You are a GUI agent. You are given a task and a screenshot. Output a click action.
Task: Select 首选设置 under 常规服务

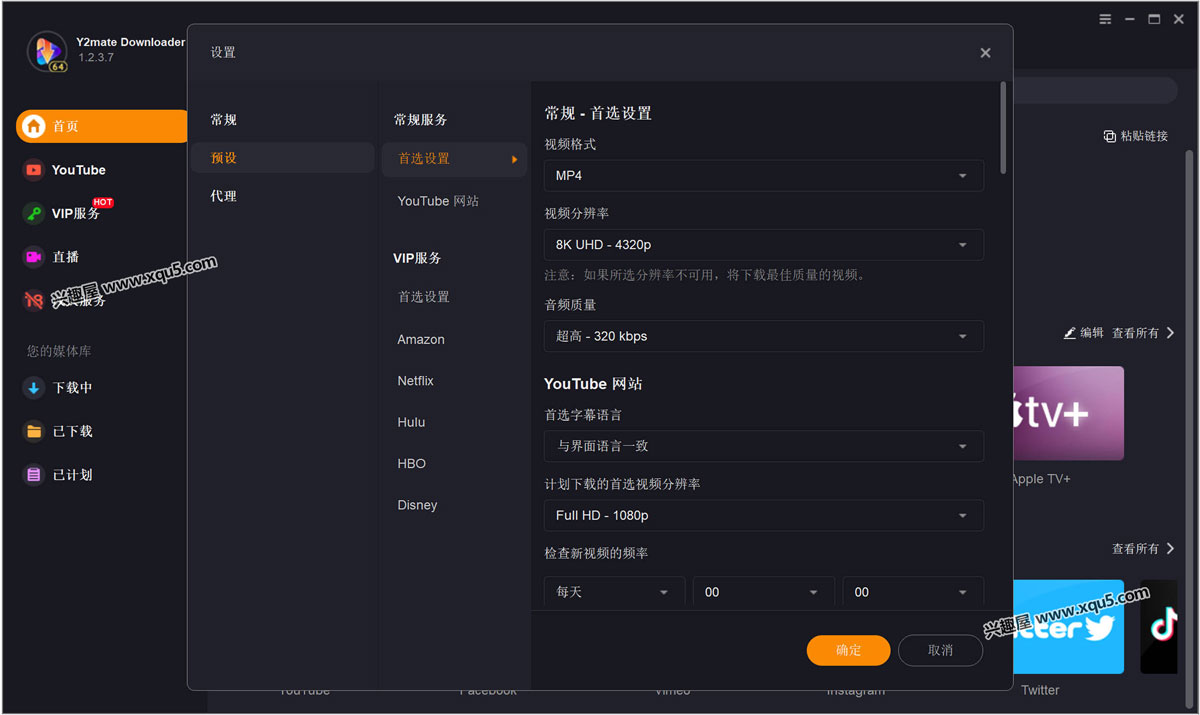[454, 159]
